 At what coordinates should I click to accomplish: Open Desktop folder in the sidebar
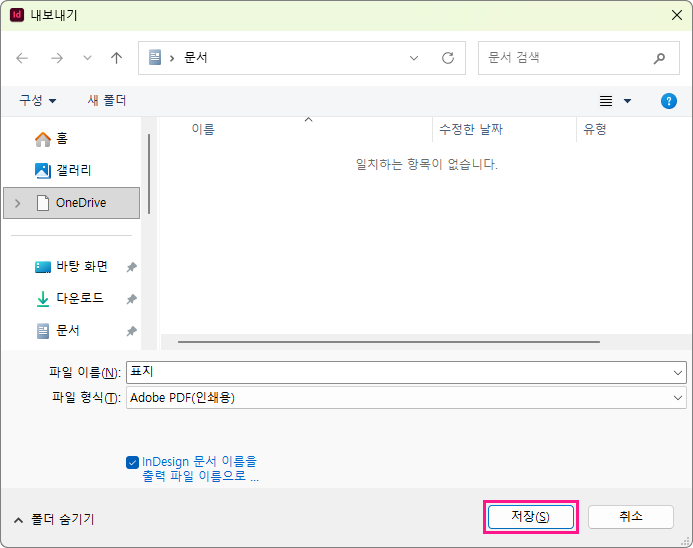pos(81,267)
